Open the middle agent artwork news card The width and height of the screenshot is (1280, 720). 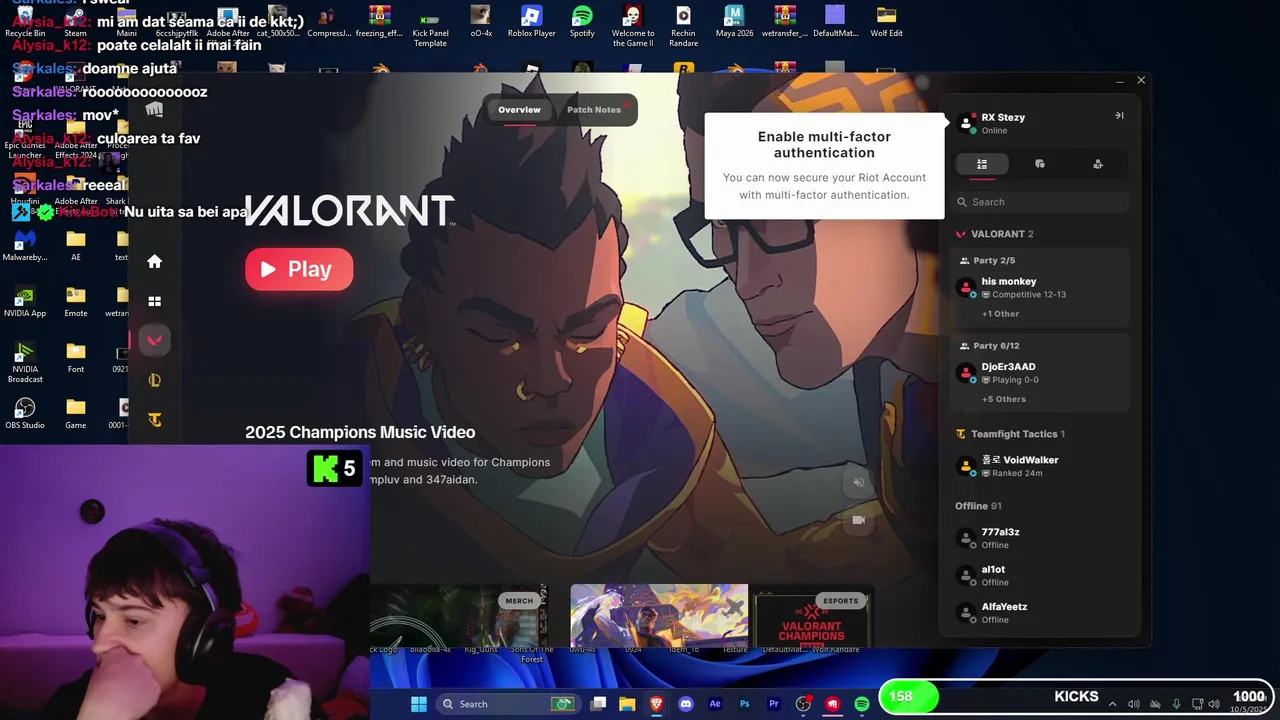[659, 616]
